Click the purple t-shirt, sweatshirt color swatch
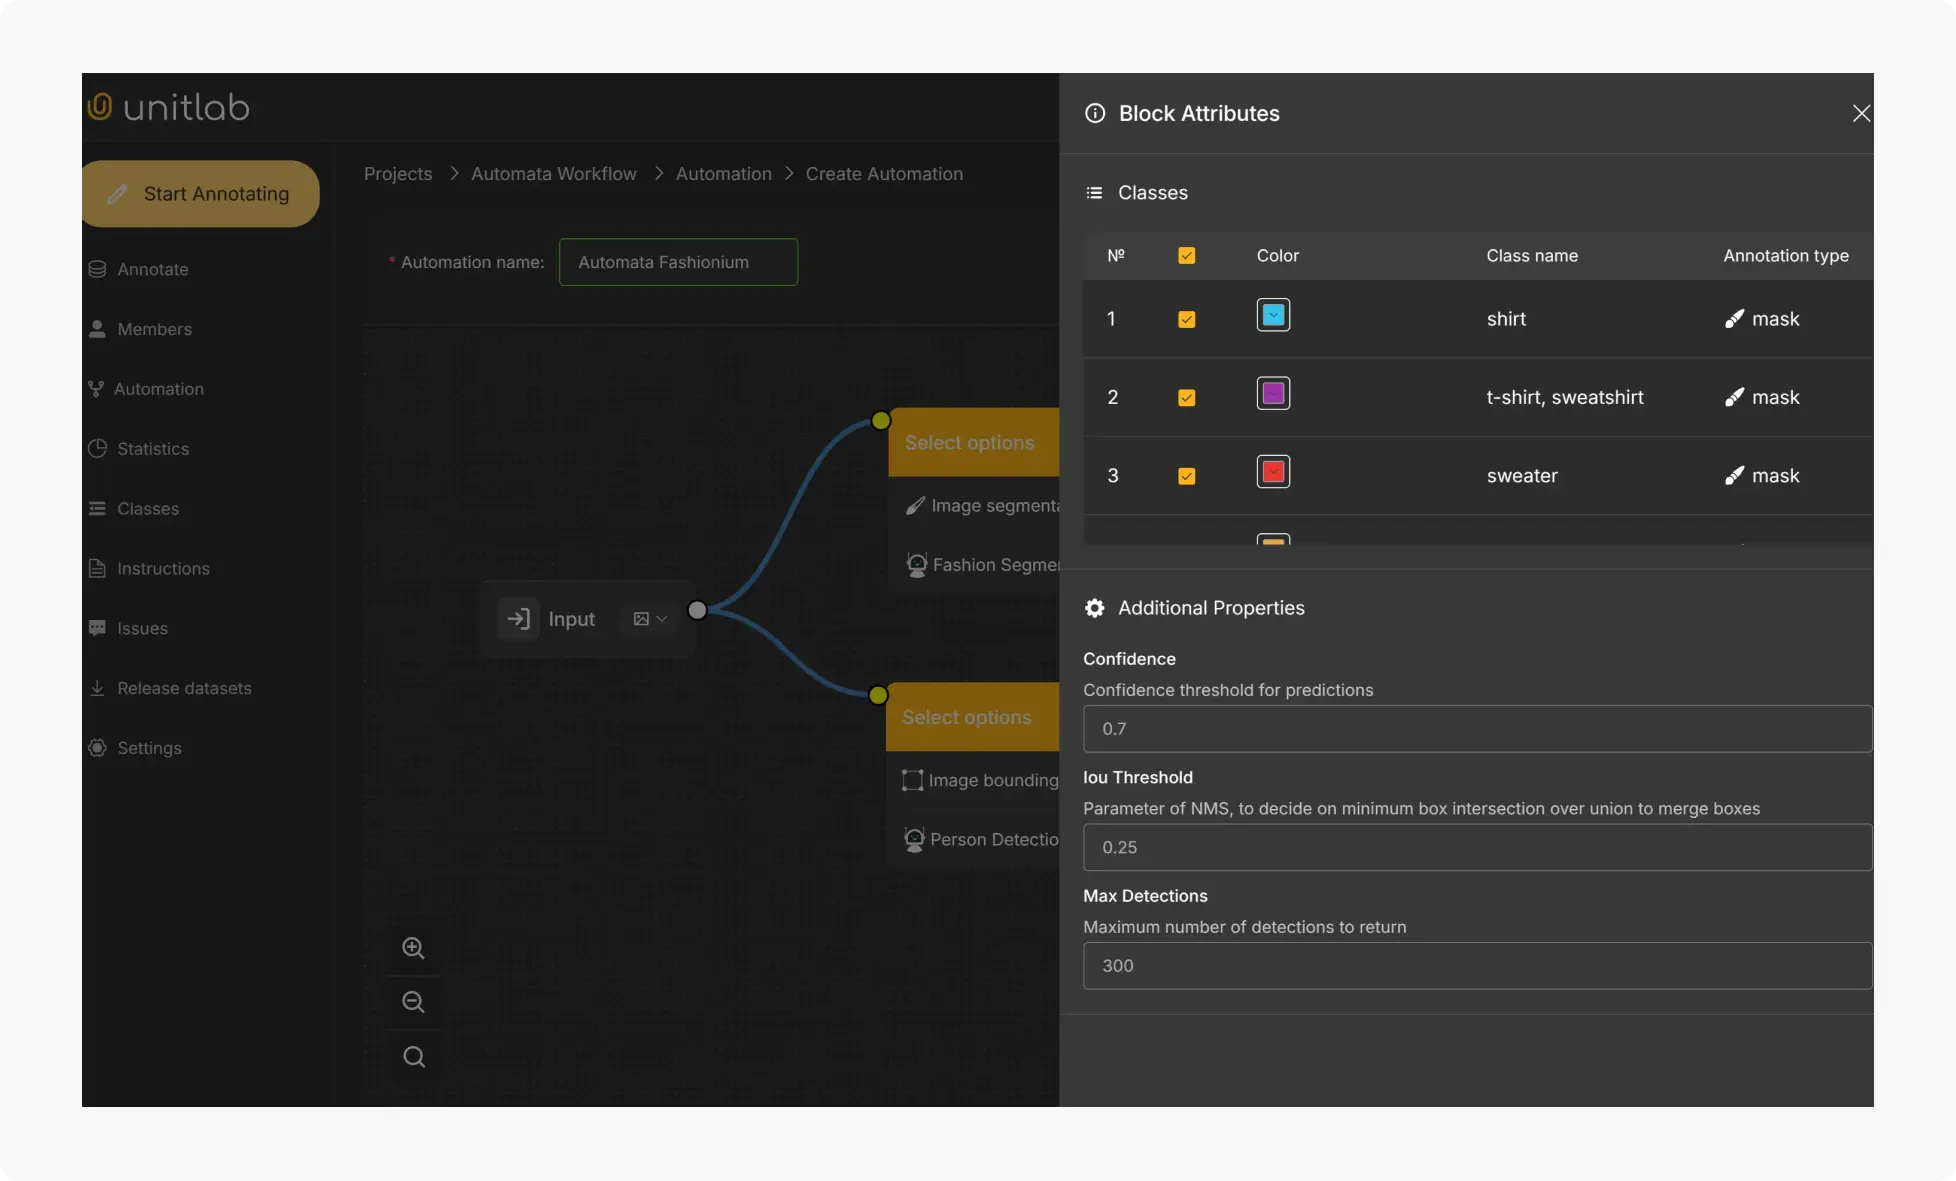This screenshot has width=1956, height=1181. tap(1273, 394)
